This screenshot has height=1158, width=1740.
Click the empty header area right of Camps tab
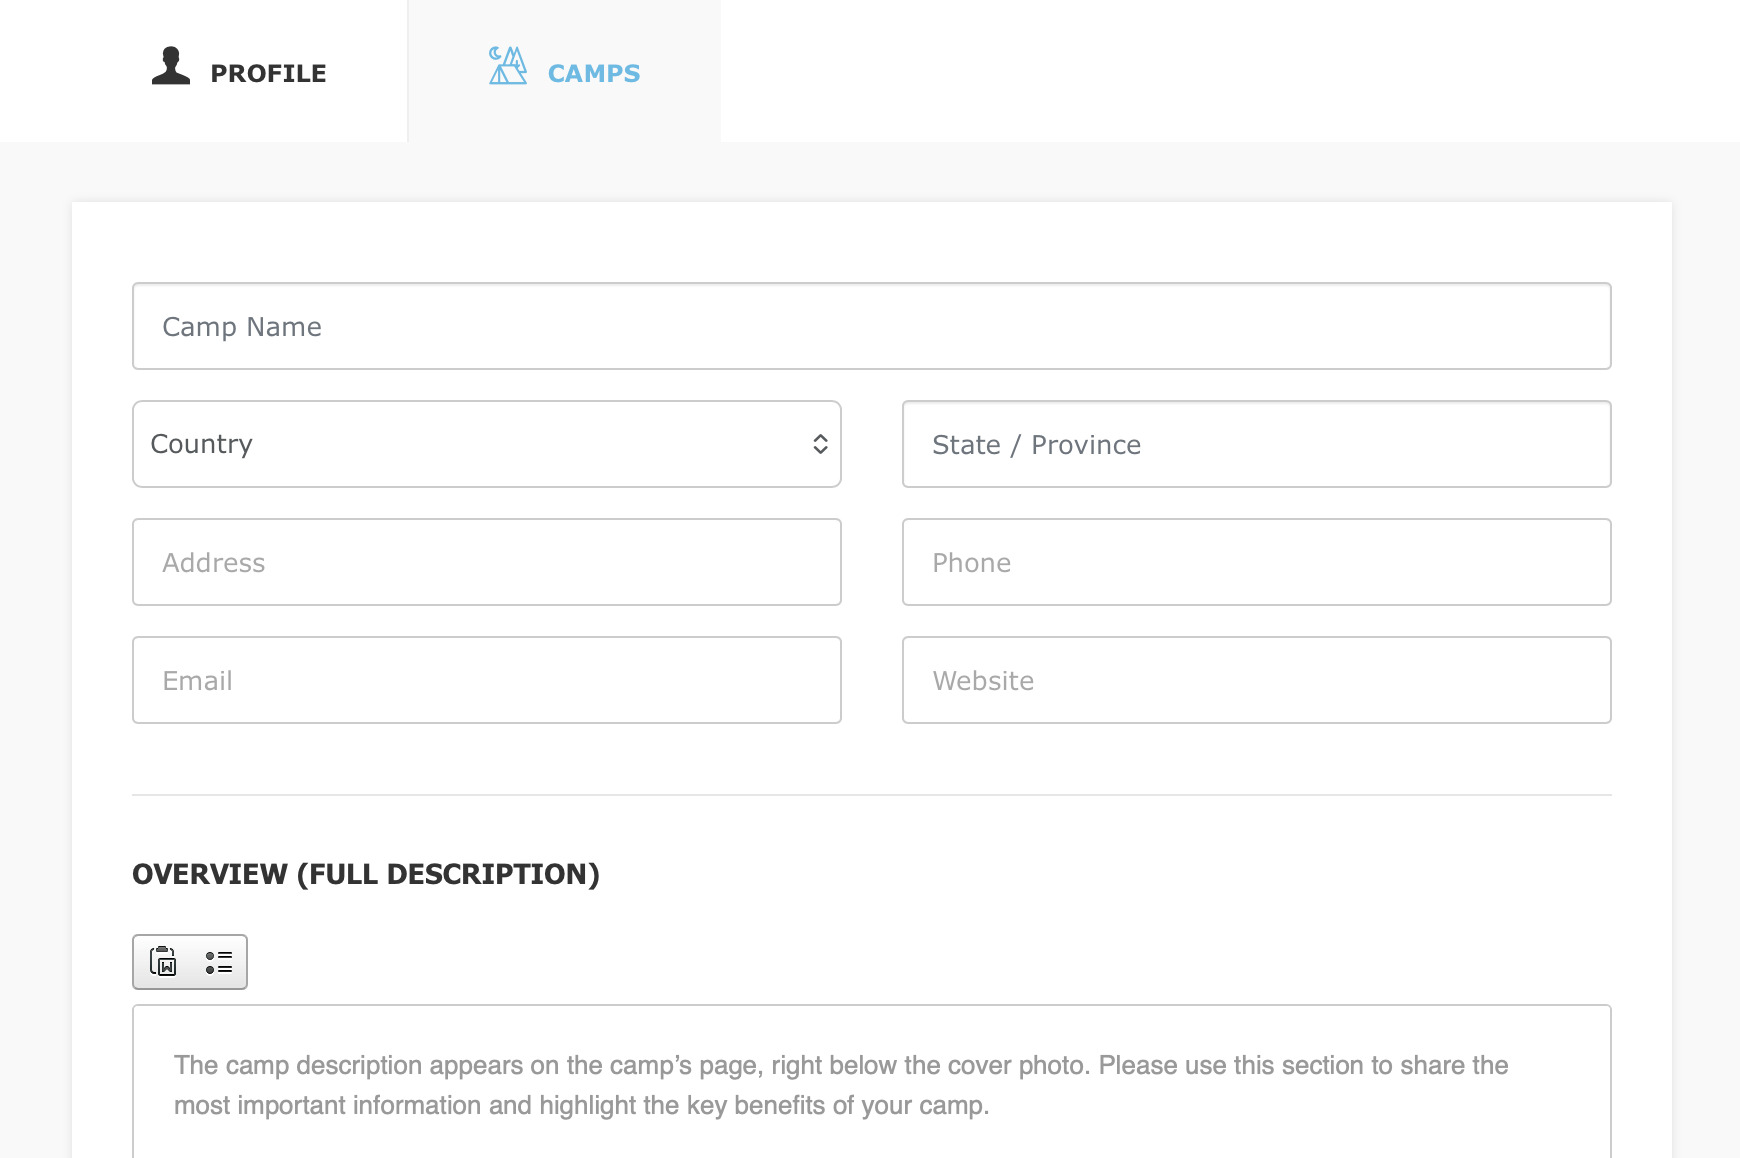1230,70
